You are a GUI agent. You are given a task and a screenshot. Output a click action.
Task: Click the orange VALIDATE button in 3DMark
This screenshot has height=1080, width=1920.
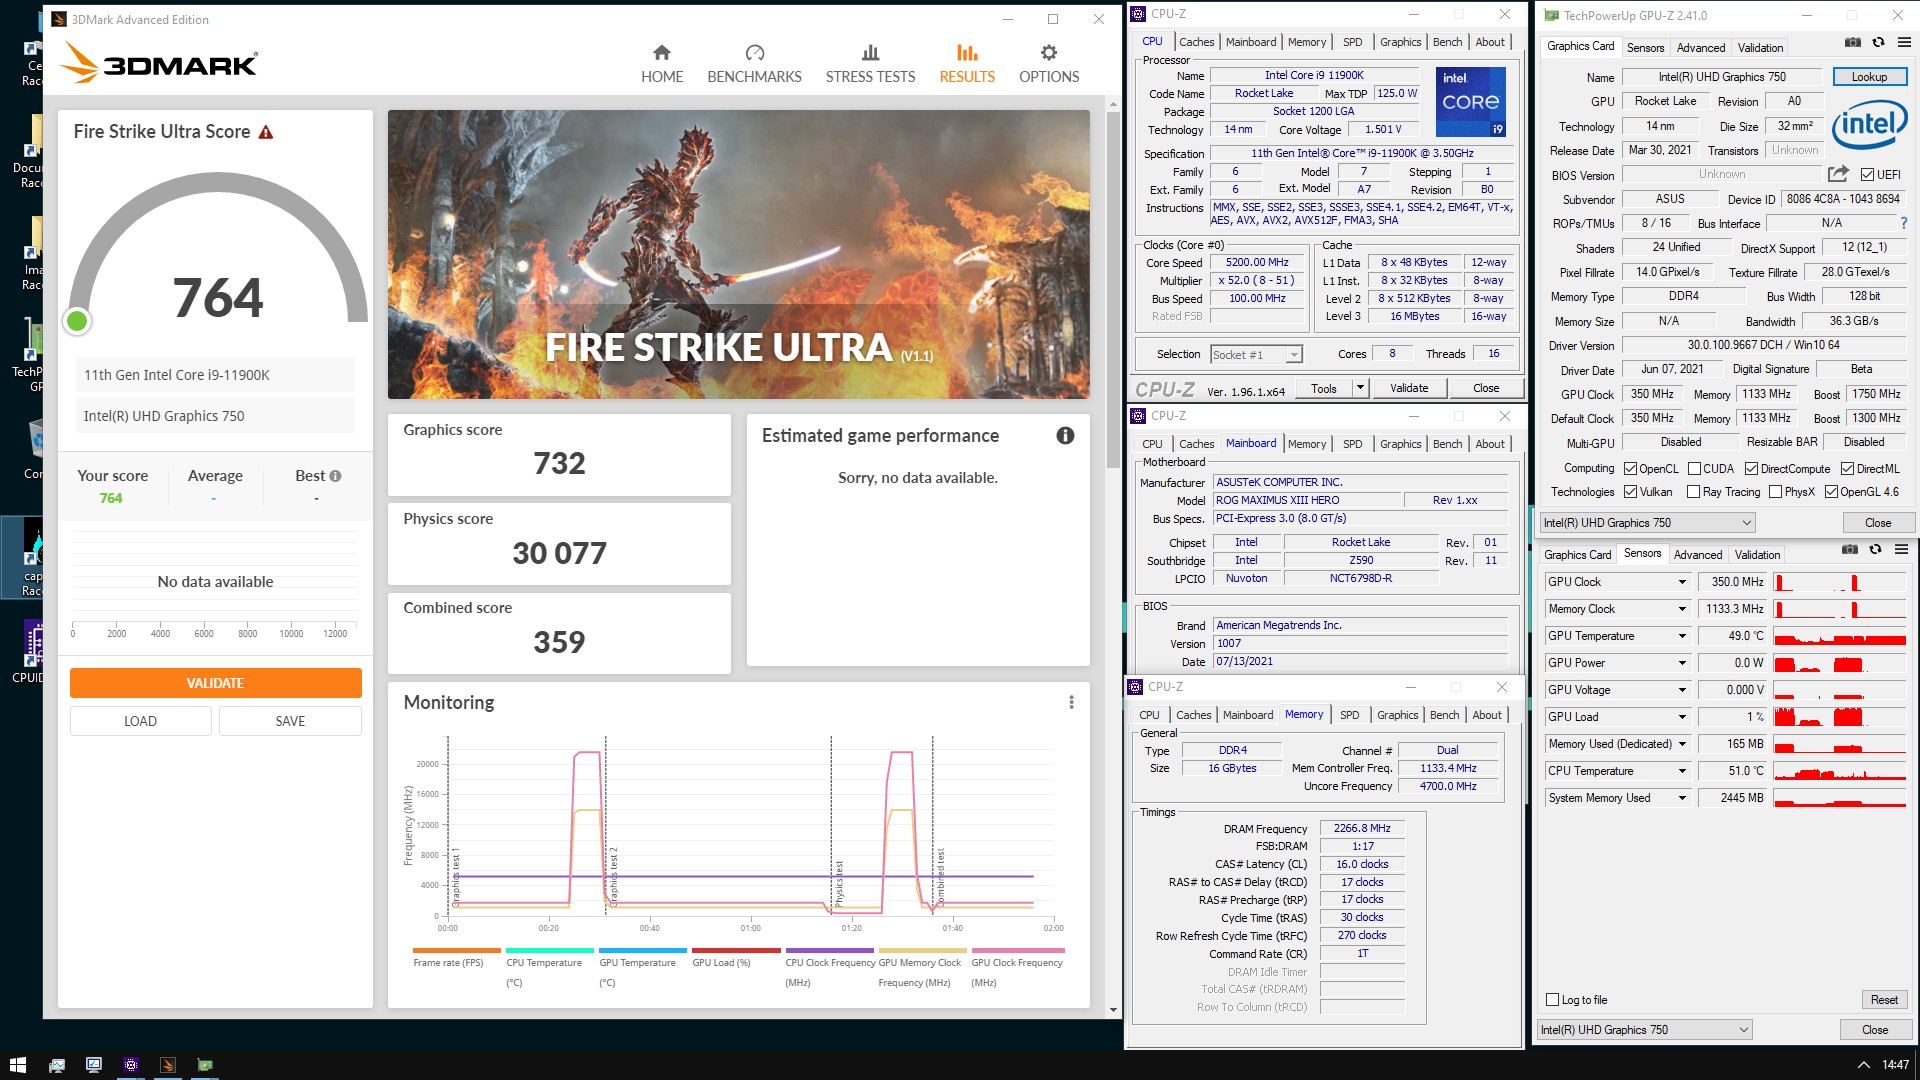pyautogui.click(x=215, y=683)
